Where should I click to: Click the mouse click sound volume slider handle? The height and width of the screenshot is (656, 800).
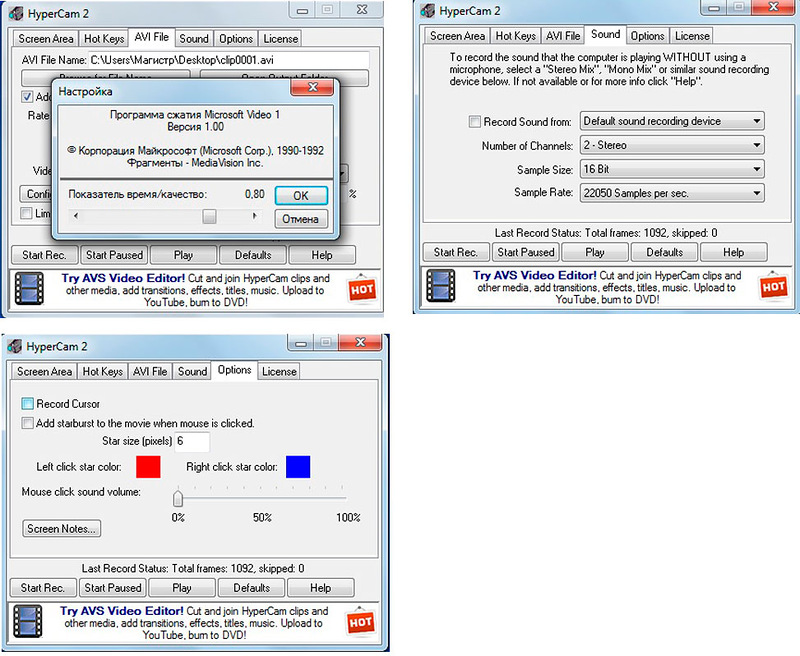tap(178, 498)
